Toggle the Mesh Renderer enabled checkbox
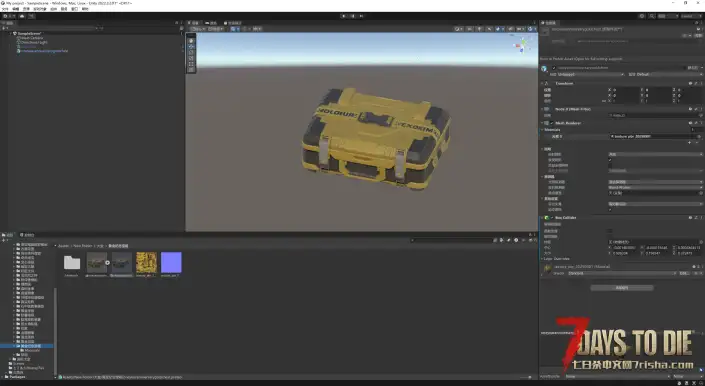 (552, 123)
